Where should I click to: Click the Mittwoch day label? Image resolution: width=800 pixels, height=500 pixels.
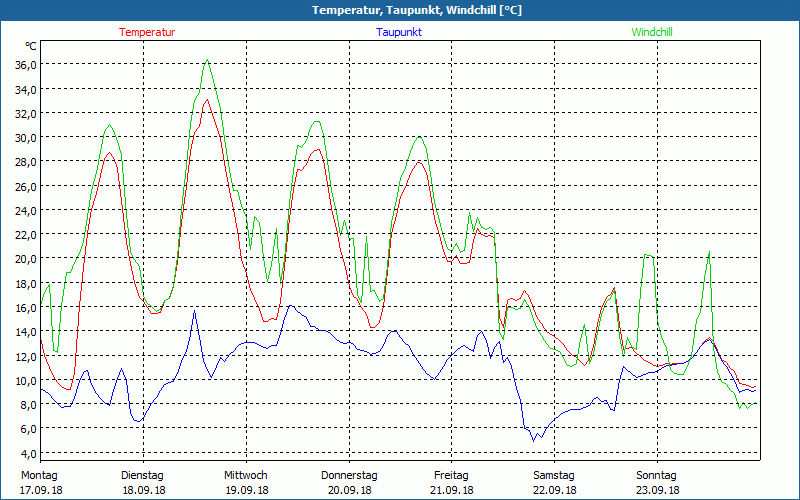tap(246, 476)
